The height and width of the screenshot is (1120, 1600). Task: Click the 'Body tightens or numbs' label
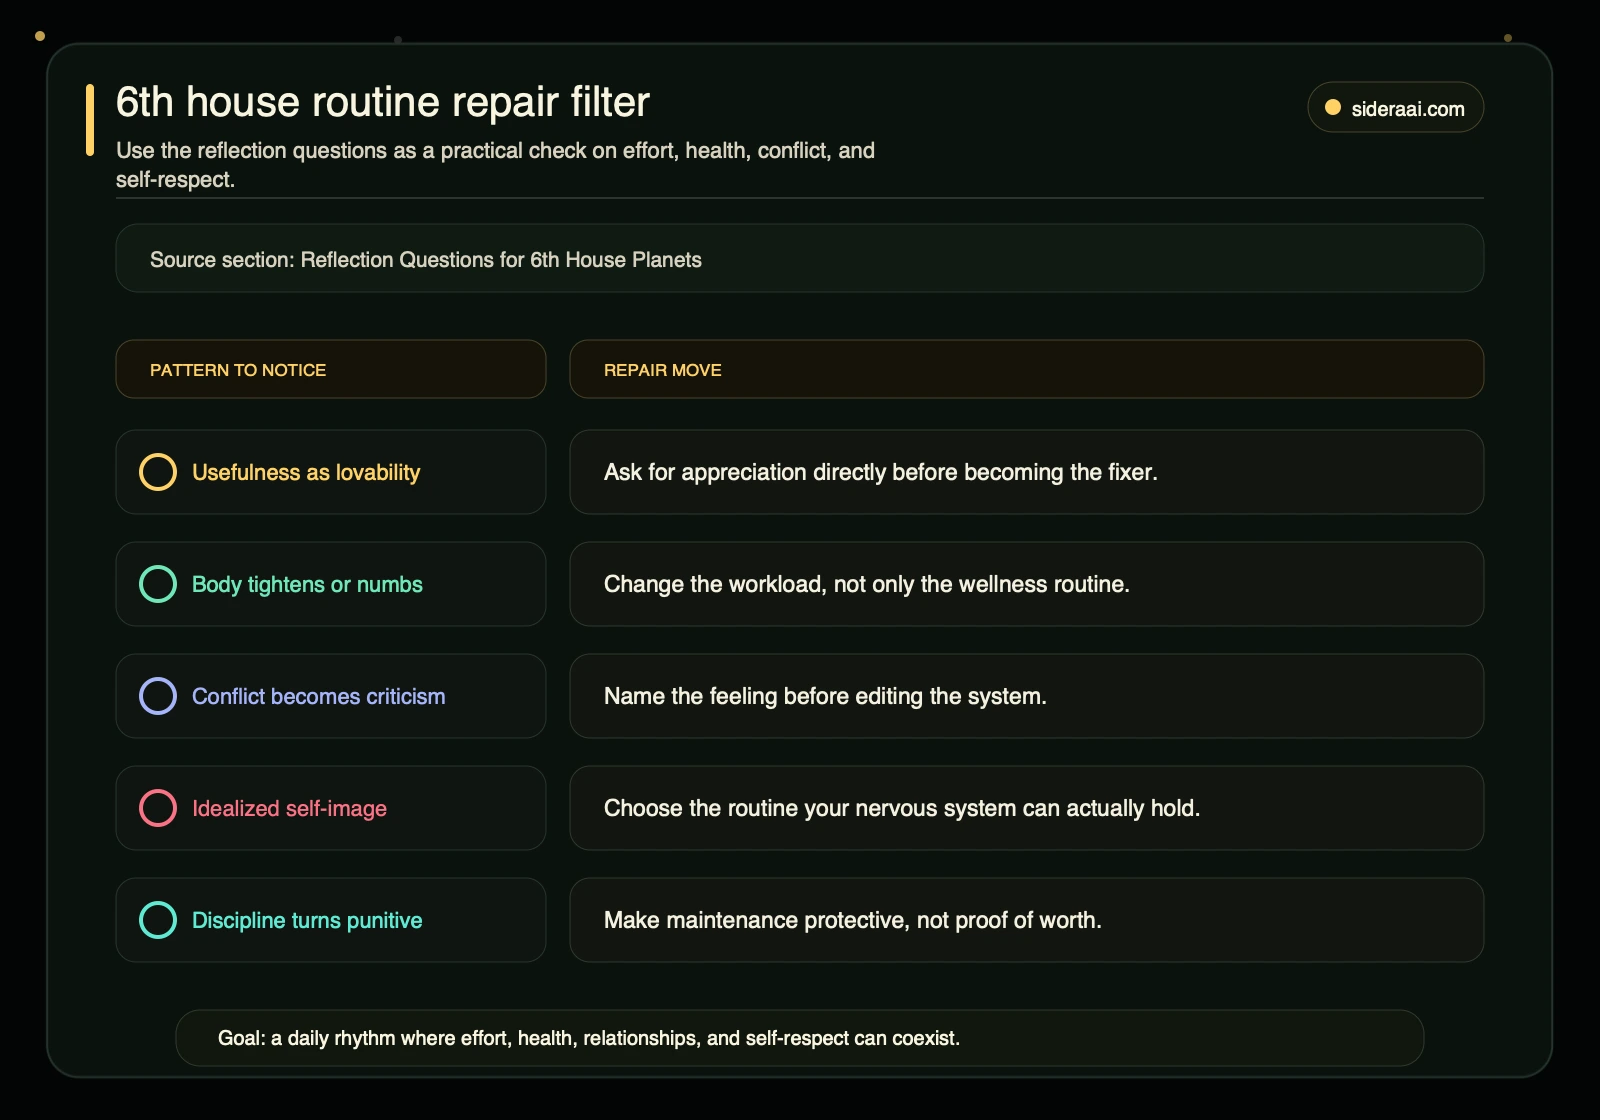tap(307, 584)
